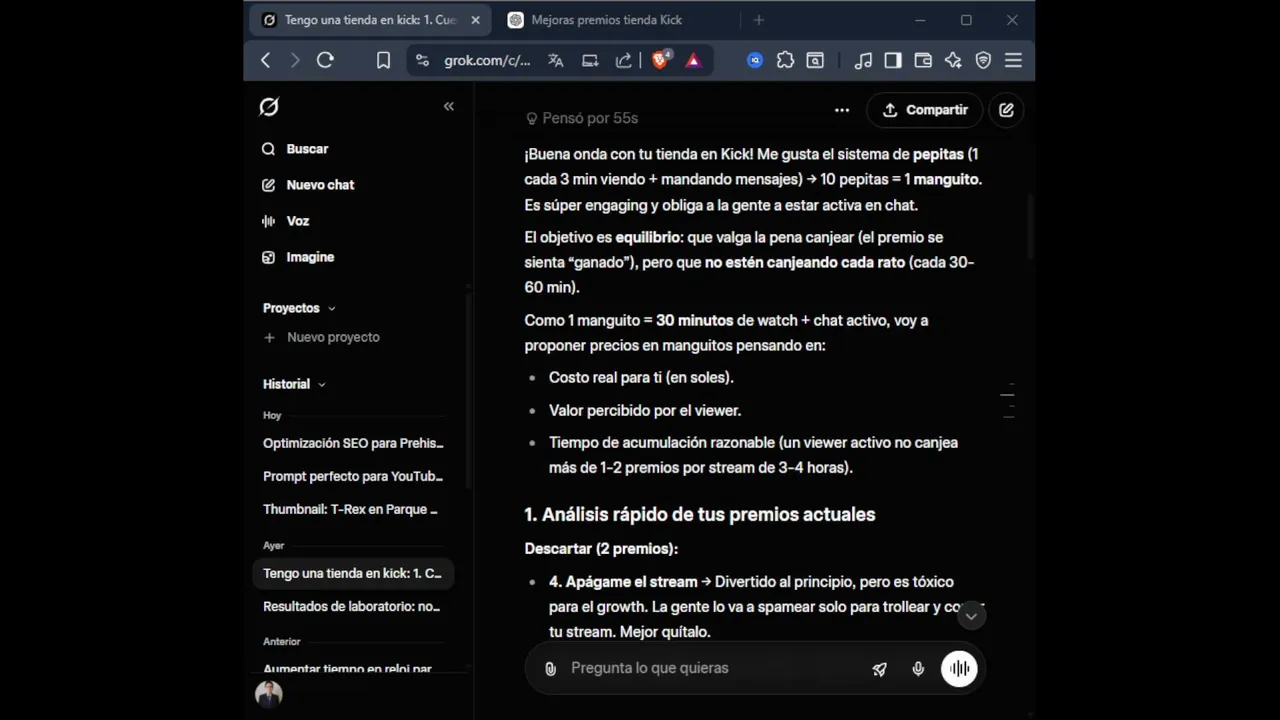1280x720 pixels.
Task: Open chat Resultados de laboratorio
Action: click(x=353, y=606)
